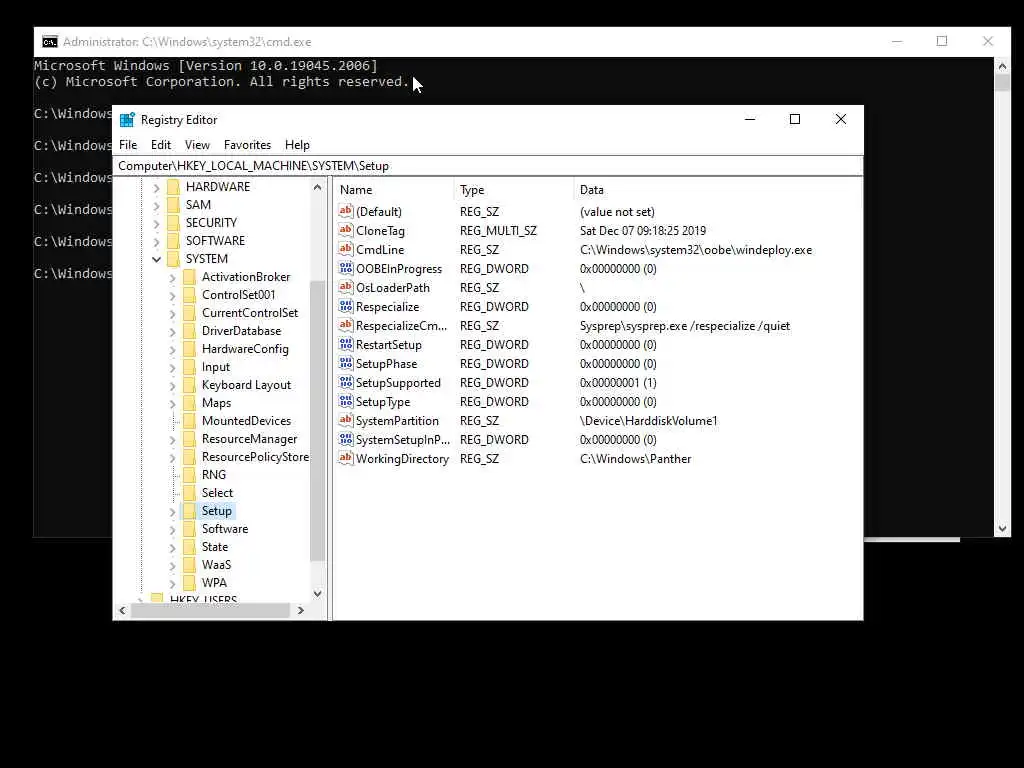Click the MountedDevices folder icon
This screenshot has height=768, width=1024.
(x=189, y=421)
